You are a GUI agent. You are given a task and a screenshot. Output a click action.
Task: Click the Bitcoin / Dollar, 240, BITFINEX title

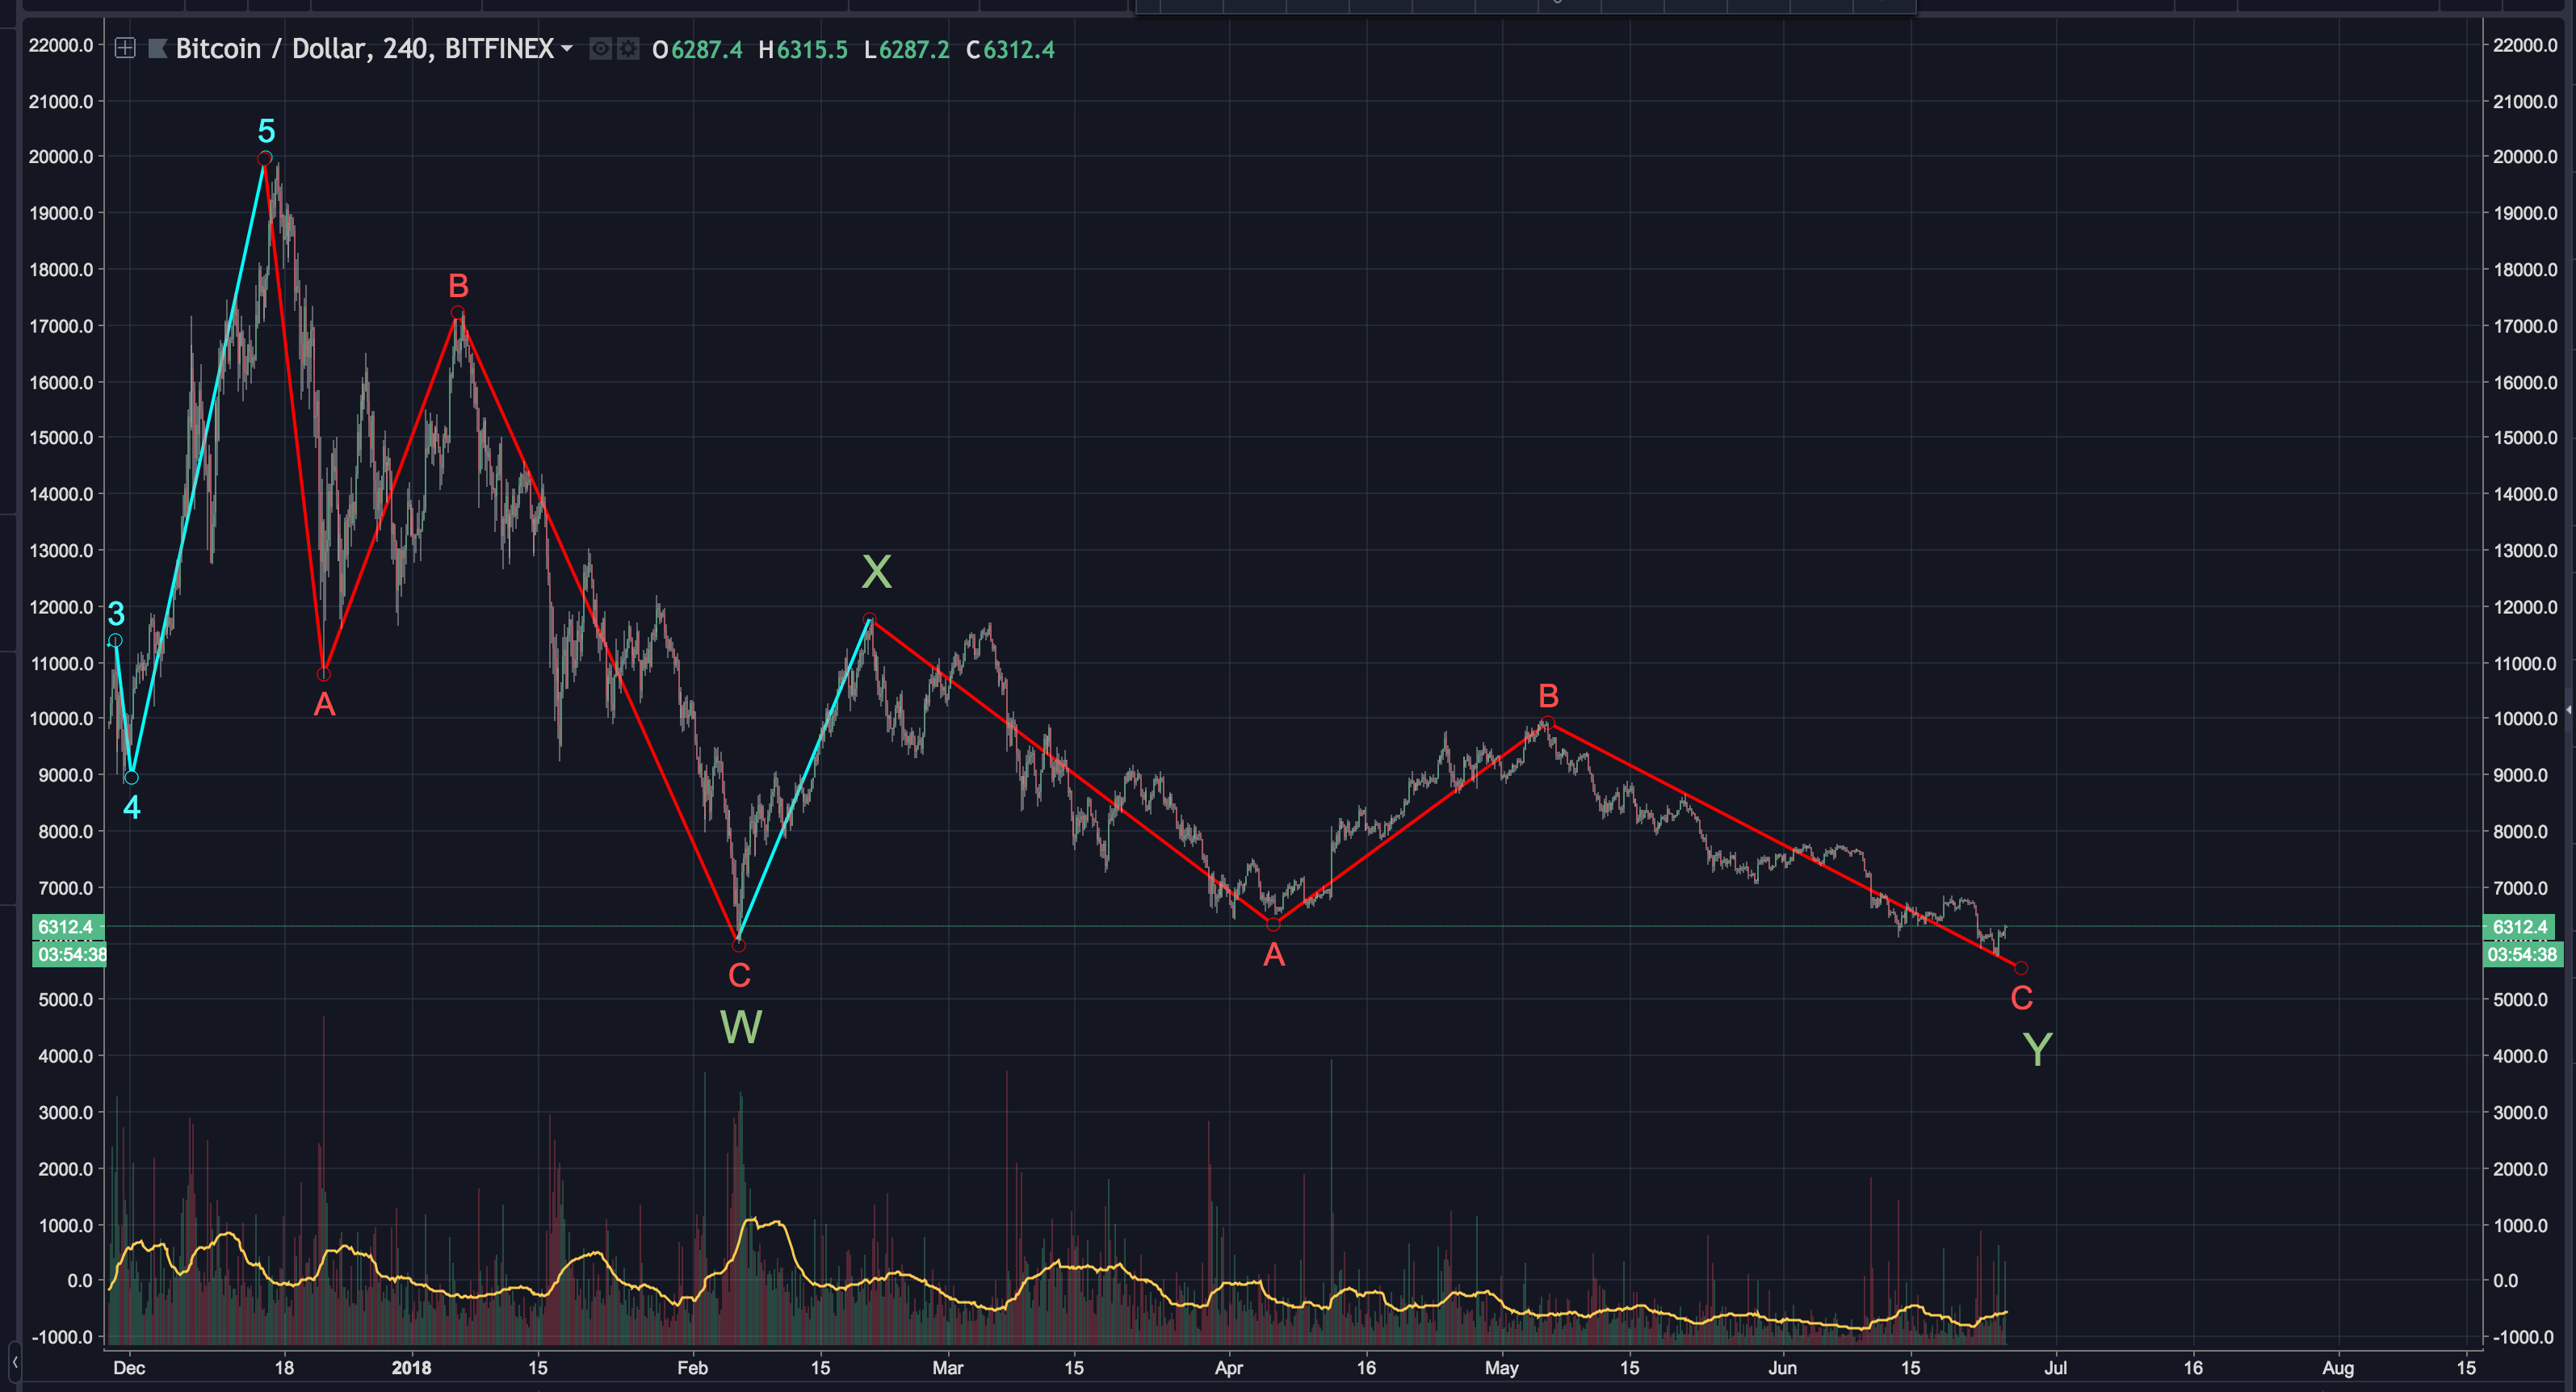pos(364,48)
